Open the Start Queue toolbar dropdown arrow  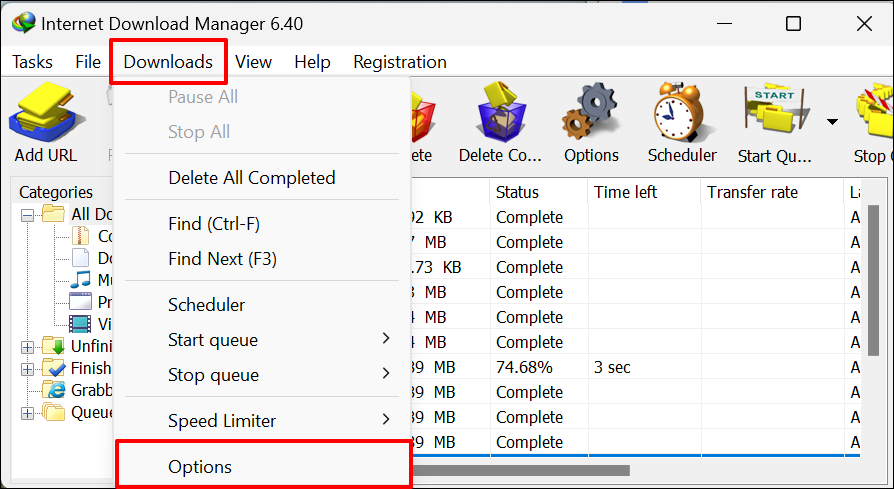click(832, 122)
